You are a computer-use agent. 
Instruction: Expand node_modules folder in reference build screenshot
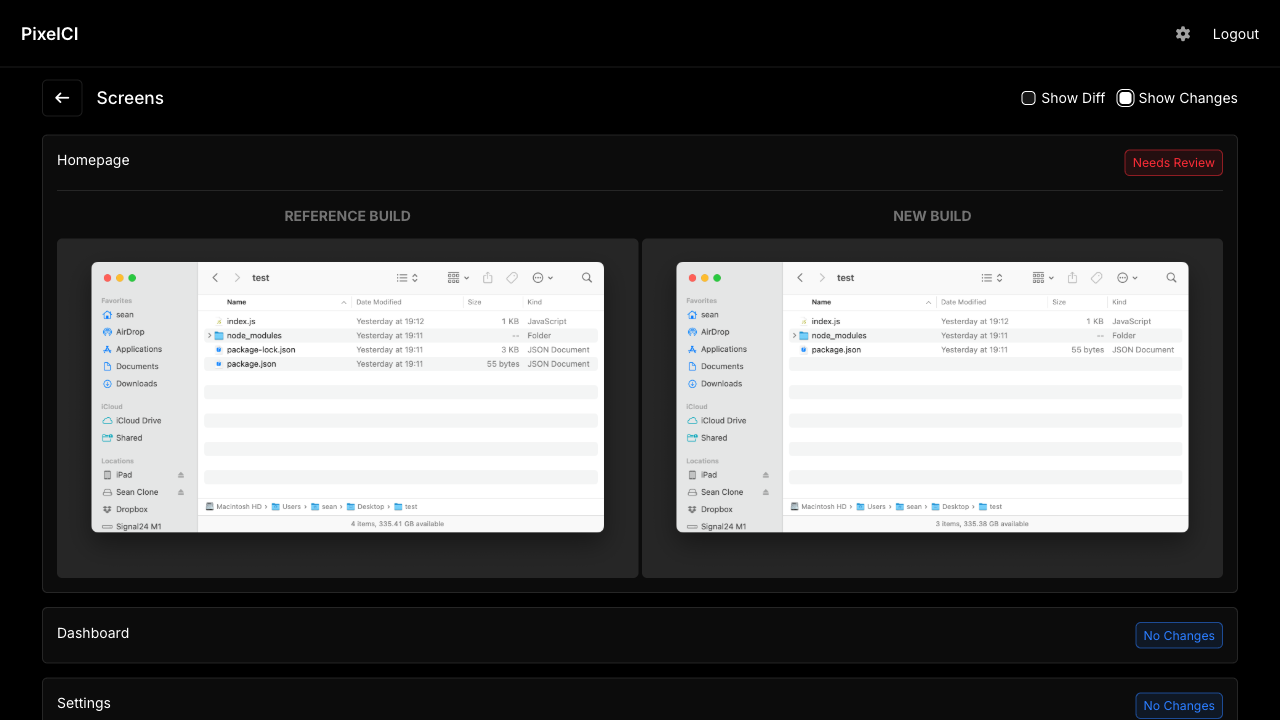[209, 336]
